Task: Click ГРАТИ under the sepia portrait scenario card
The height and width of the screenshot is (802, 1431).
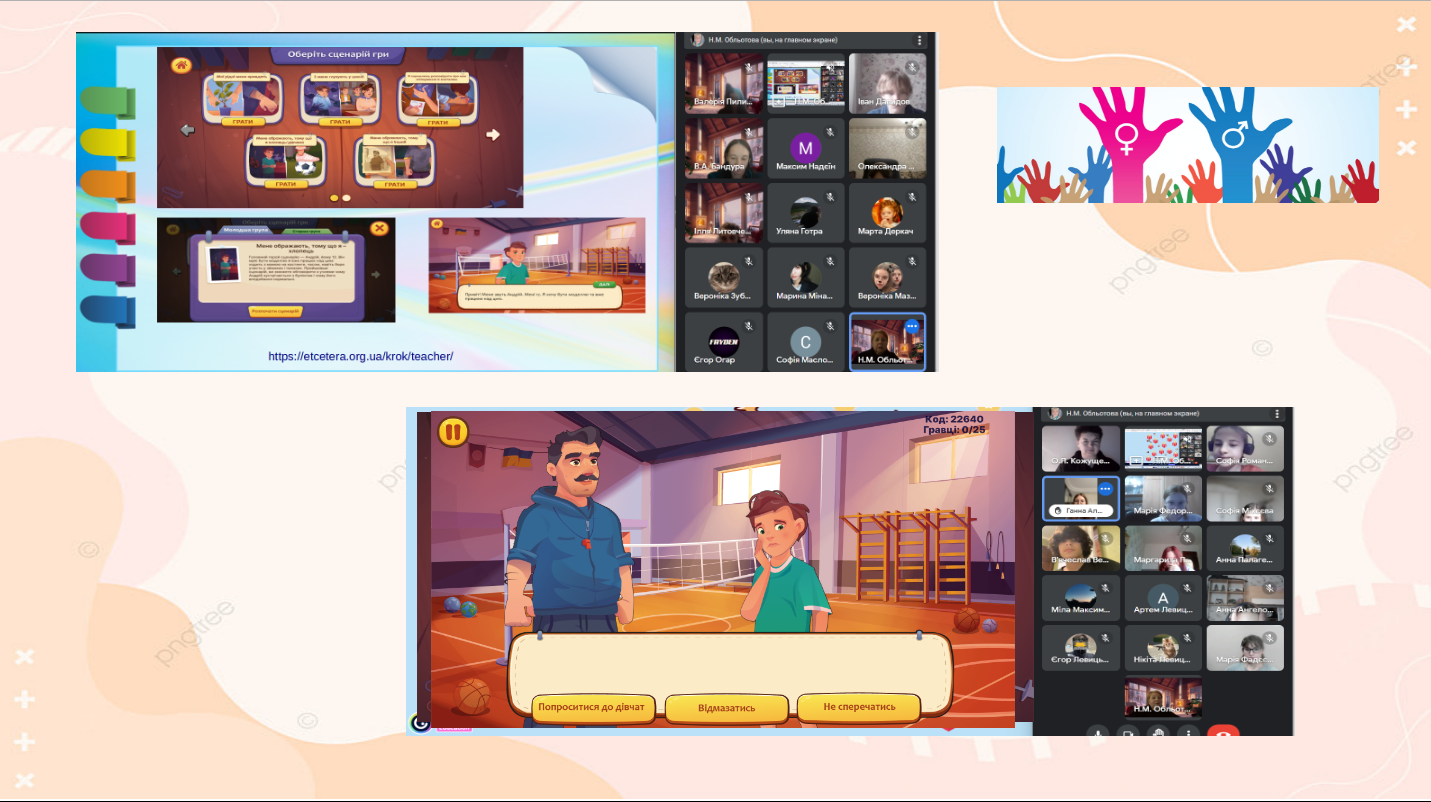Action: point(395,184)
